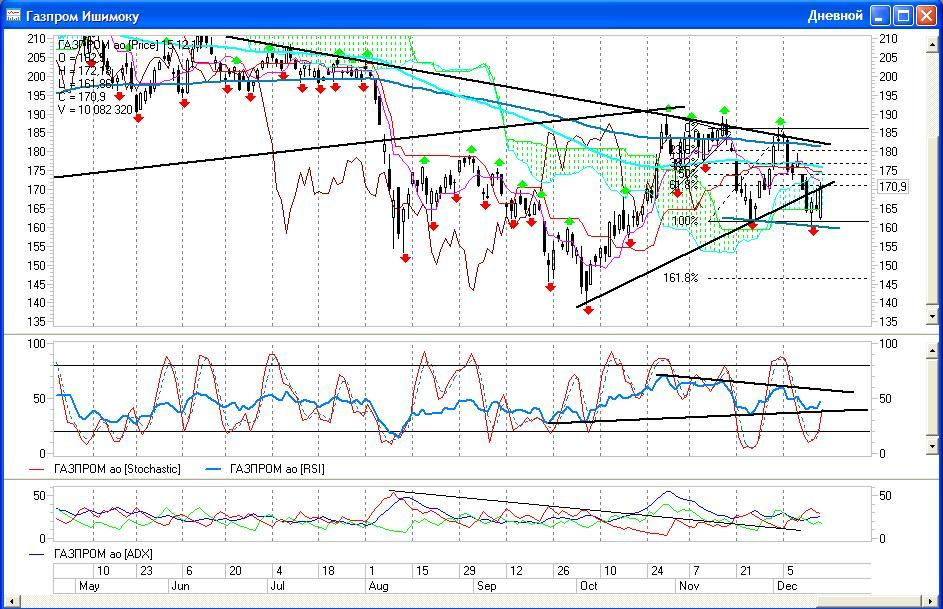Select the ГАЗПРОМ ао [ADX] legend label
Viewport: 943px width, 609px height.
pos(103,554)
